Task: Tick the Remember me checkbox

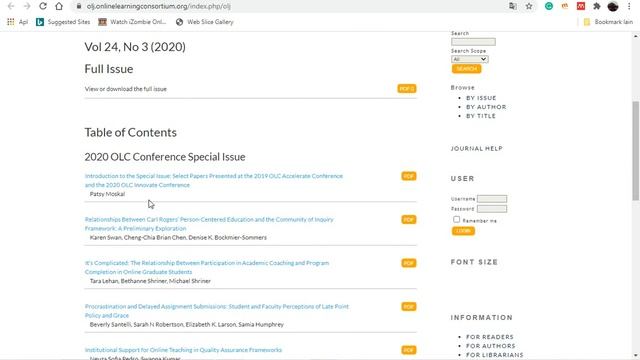Action: click(x=456, y=220)
